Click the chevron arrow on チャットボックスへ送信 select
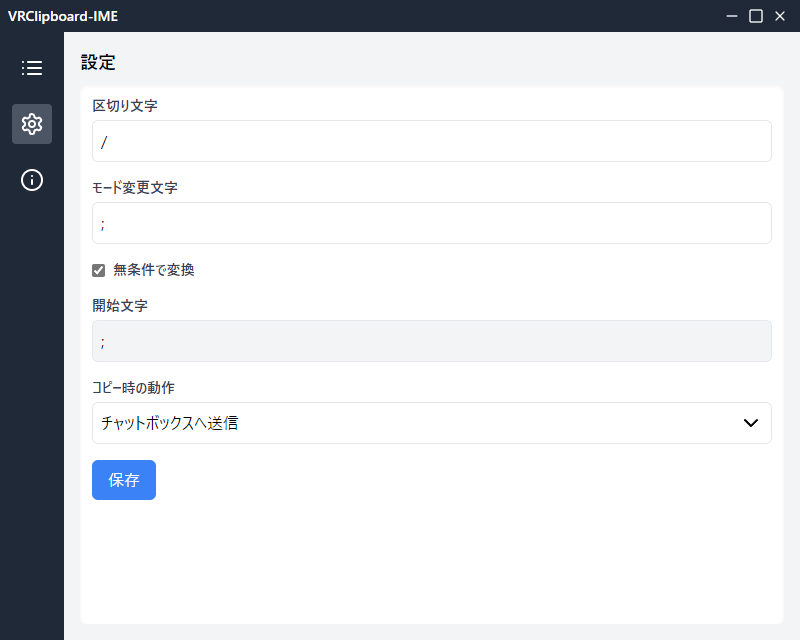The image size is (800, 640). tap(751, 423)
